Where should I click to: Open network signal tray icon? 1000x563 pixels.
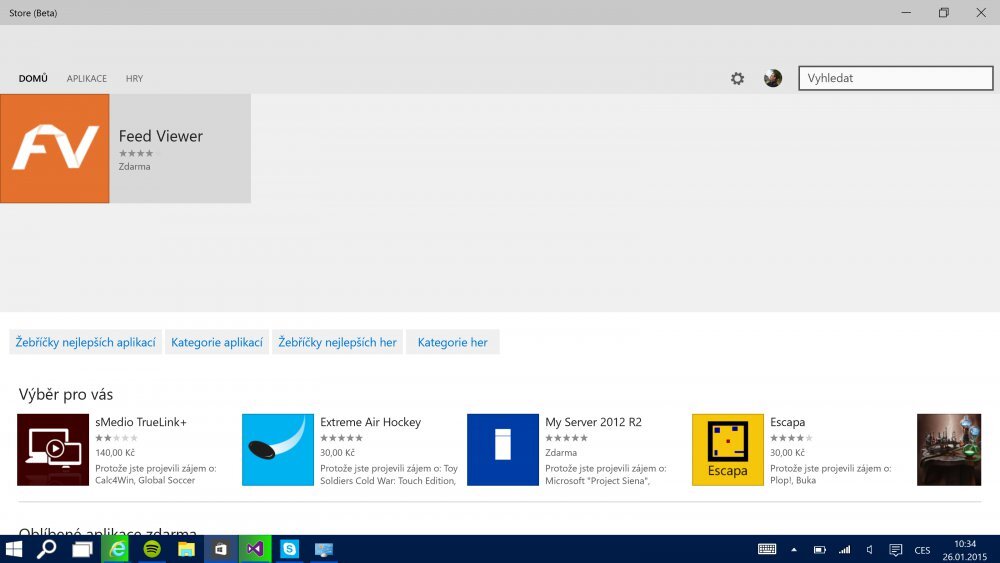click(x=844, y=550)
